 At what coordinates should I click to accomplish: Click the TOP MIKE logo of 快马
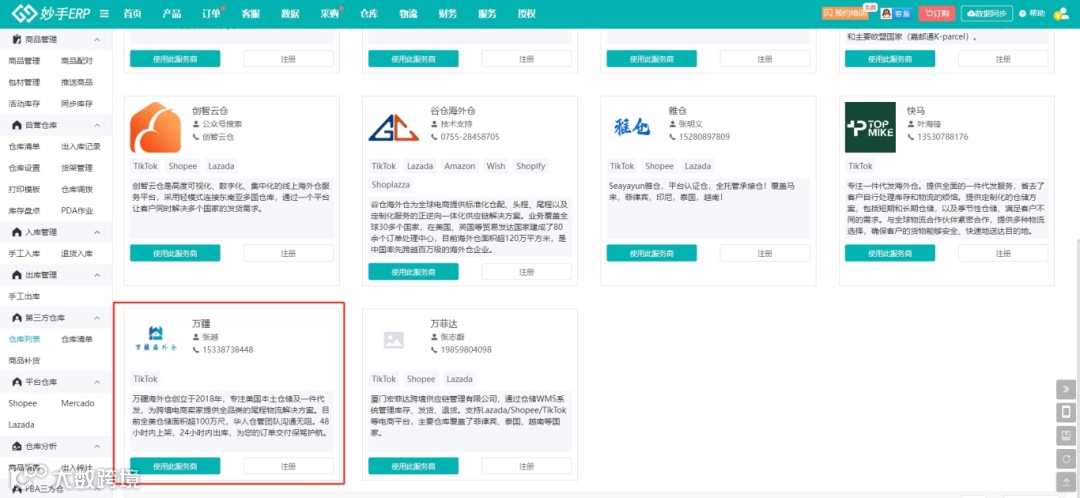click(x=870, y=127)
